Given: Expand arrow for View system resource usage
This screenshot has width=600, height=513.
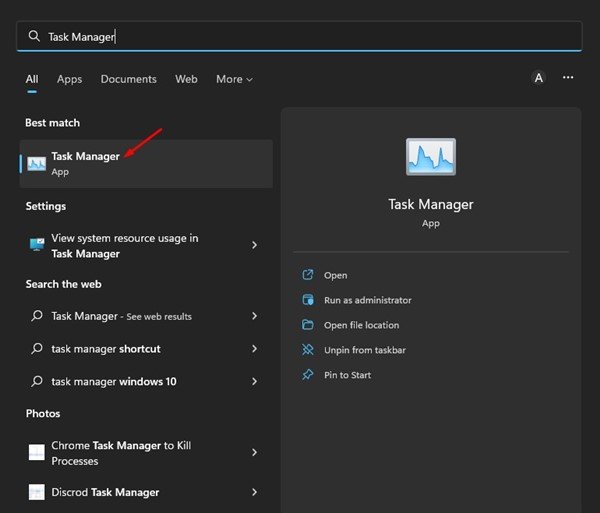Looking at the screenshot, I should [x=254, y=245].
